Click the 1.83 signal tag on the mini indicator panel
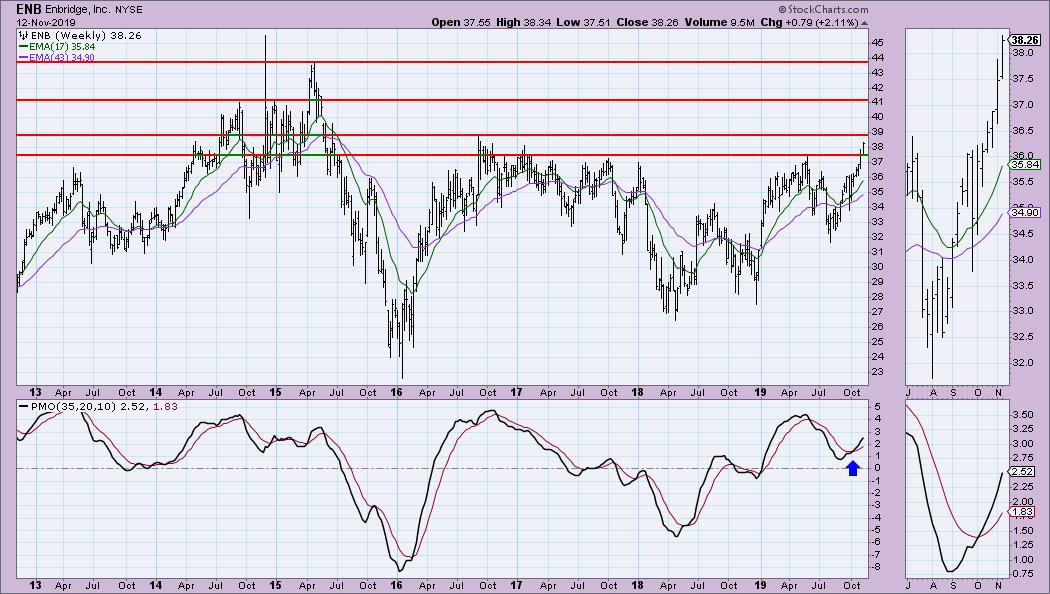The width and height of the screenshot is (1050, 594). [x=1023, y=512]
